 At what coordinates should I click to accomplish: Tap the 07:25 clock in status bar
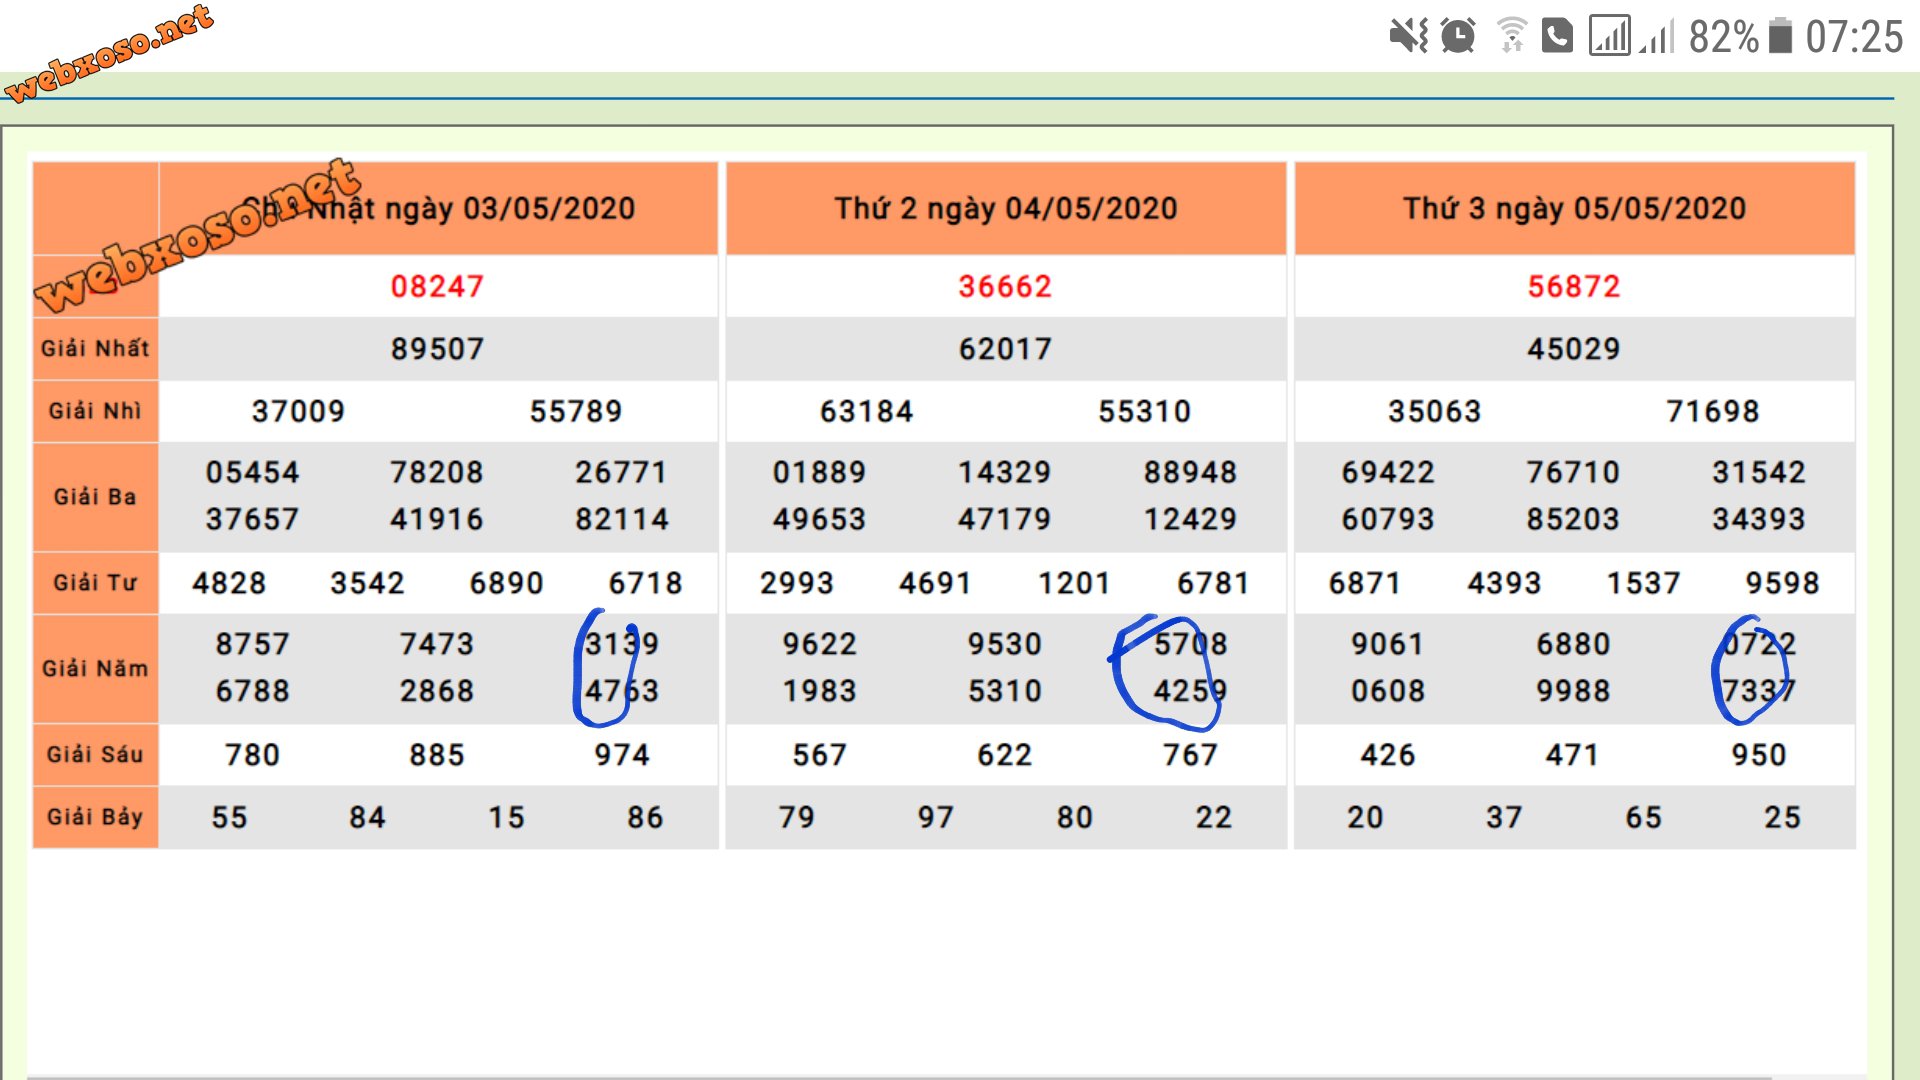(1854, 37)
